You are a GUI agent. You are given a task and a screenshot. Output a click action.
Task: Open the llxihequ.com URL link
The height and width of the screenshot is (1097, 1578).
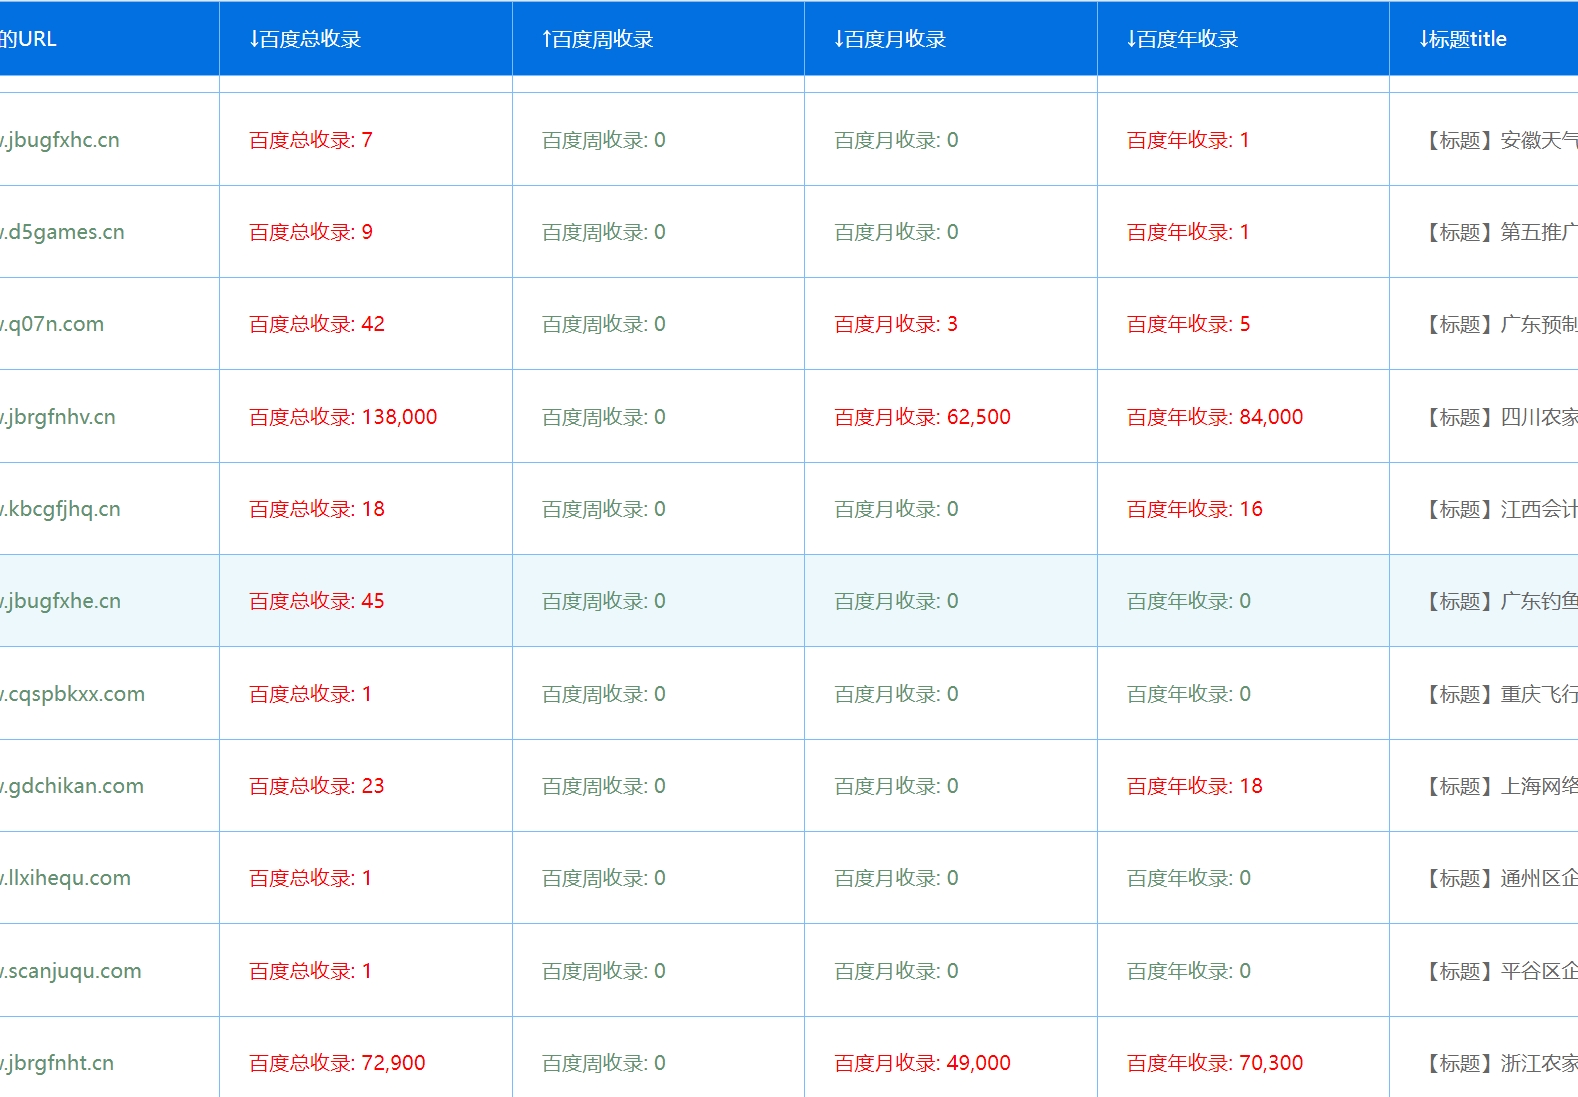(x=65, y=878)
